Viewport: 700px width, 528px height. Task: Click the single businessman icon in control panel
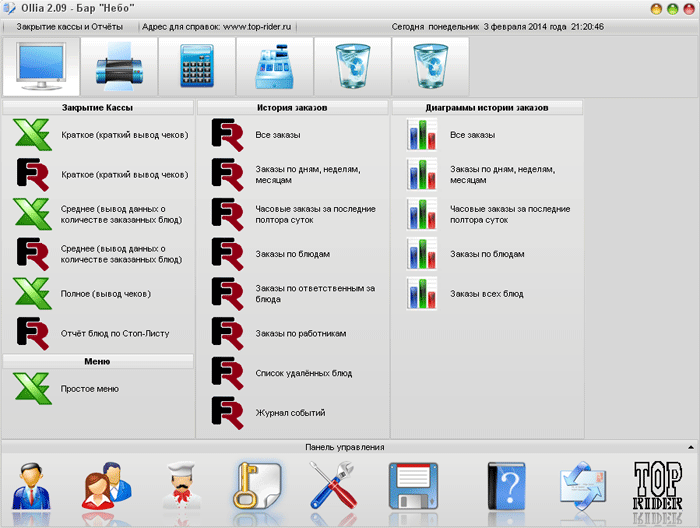(x=31, y=486)
